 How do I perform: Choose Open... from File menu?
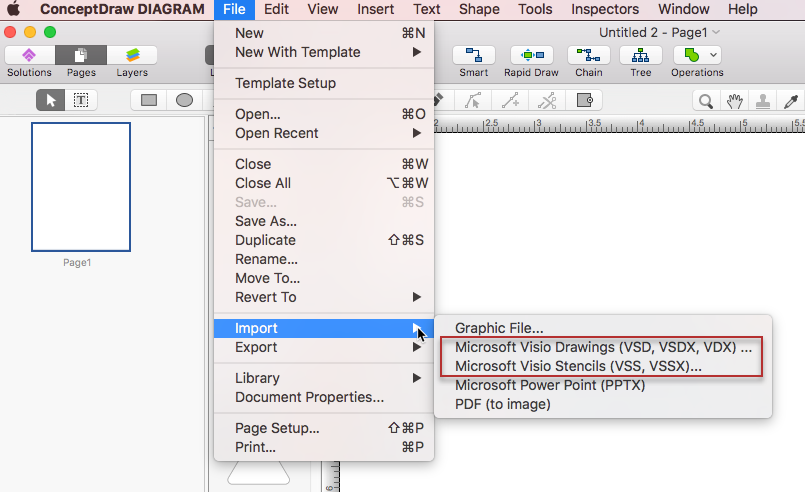click(324, 114)
